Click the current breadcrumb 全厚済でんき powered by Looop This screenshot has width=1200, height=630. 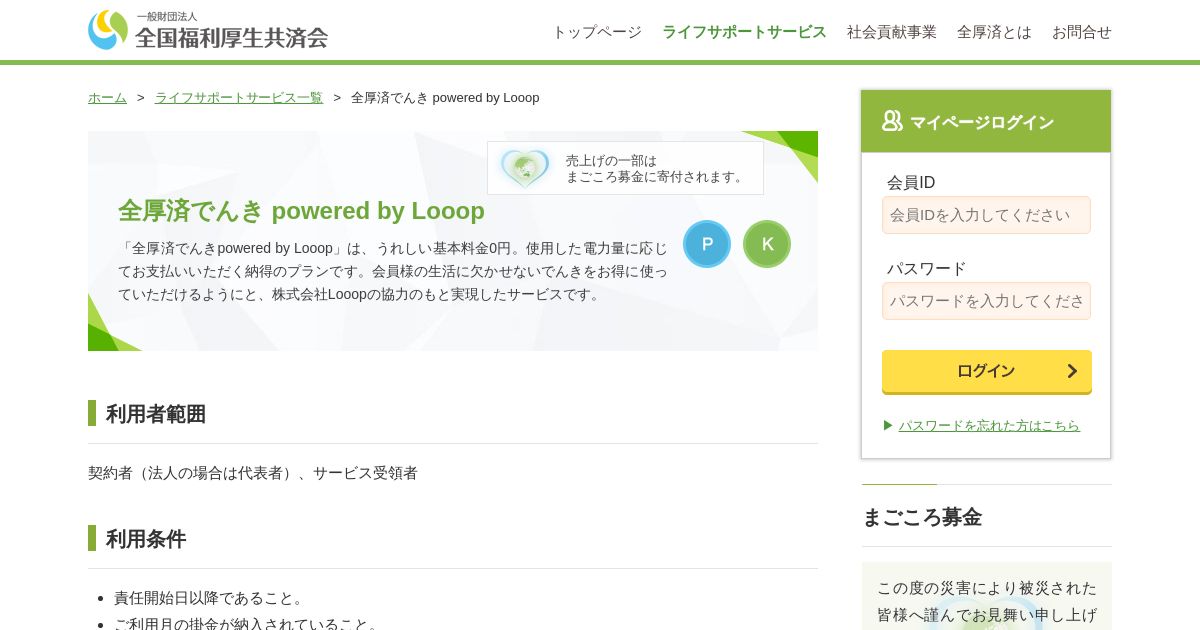[x=445, y=97]
